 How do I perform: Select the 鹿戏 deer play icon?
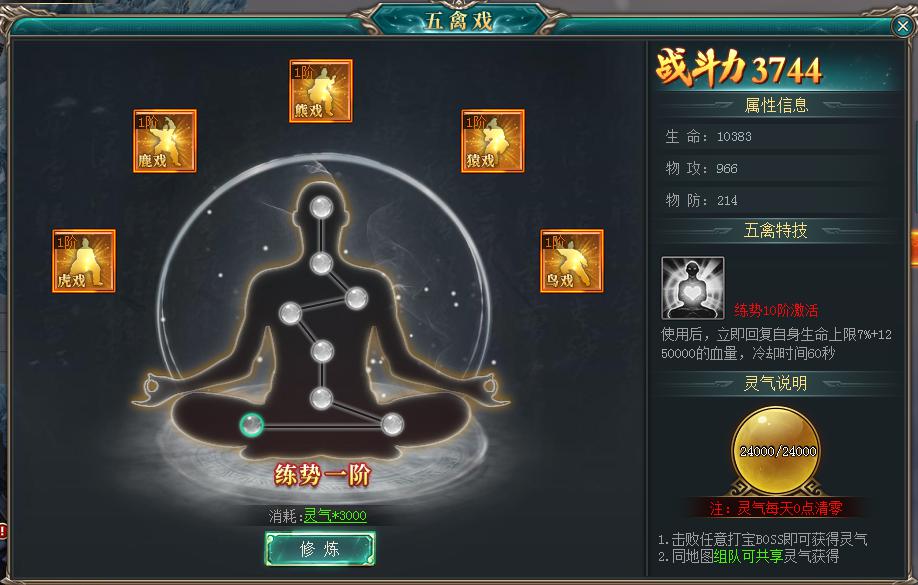tap(165, 141)
